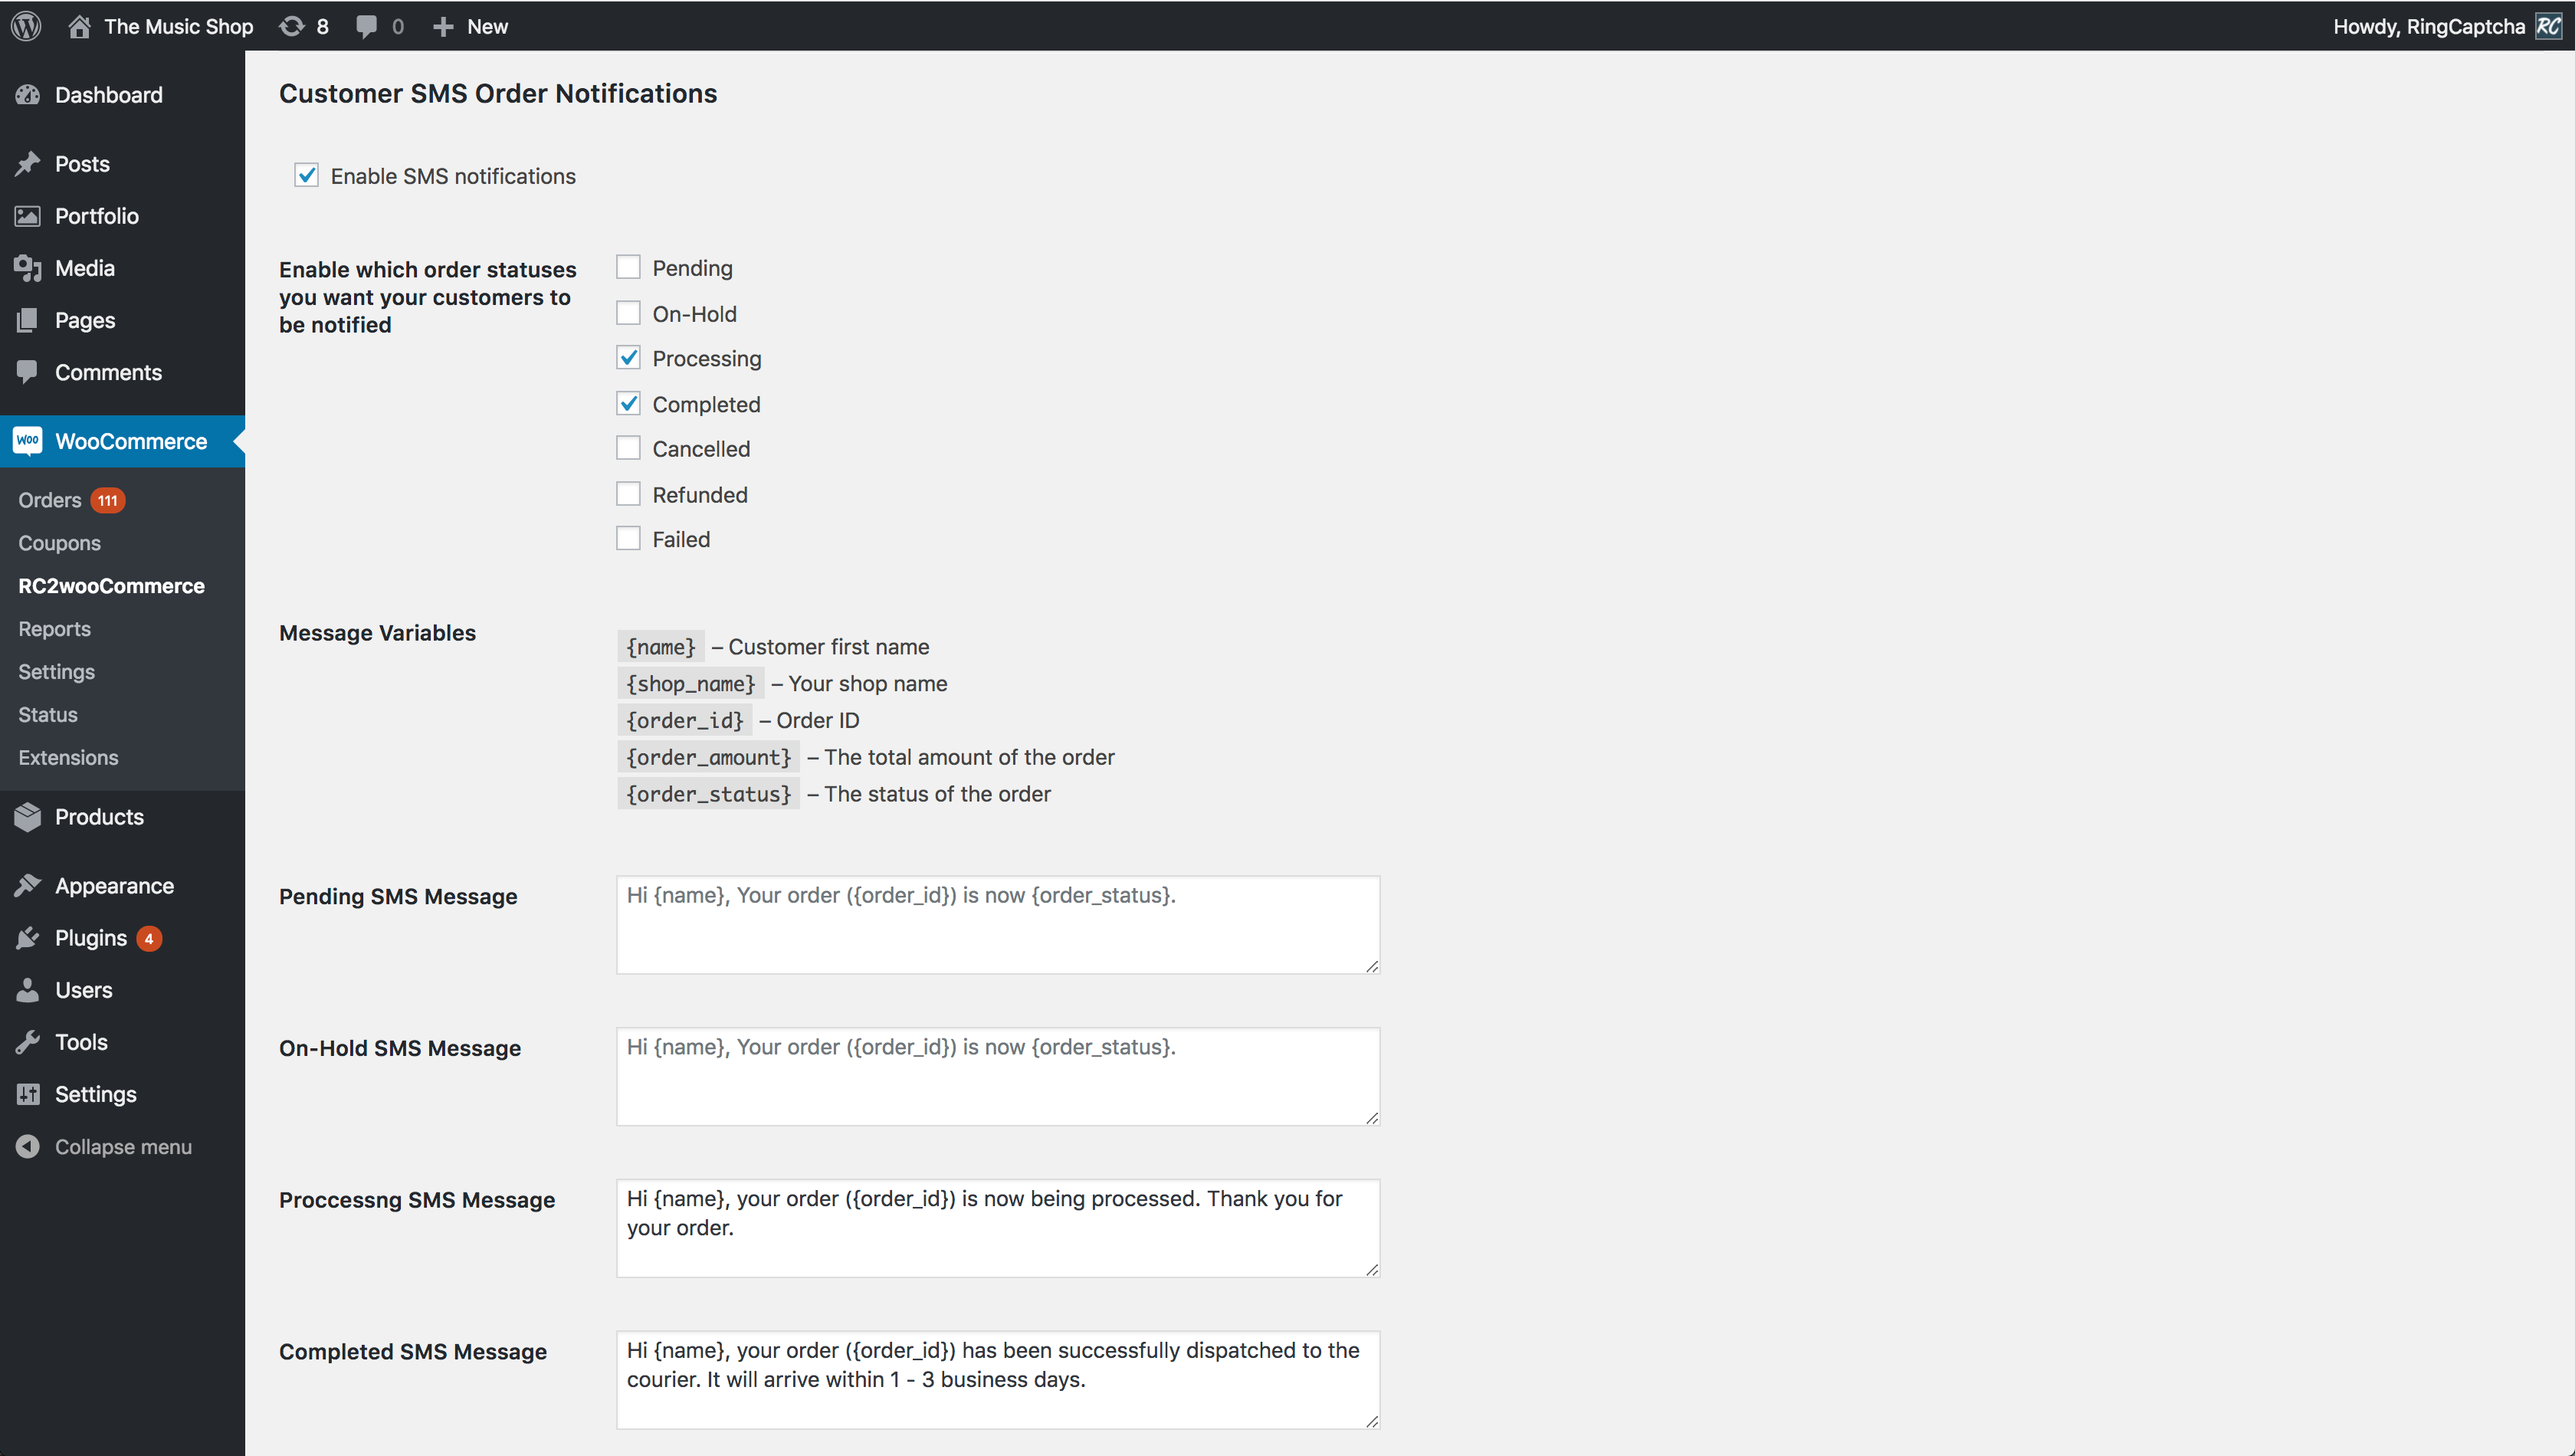
Task: Open the Orders submenu item
Action: (50, 500)
